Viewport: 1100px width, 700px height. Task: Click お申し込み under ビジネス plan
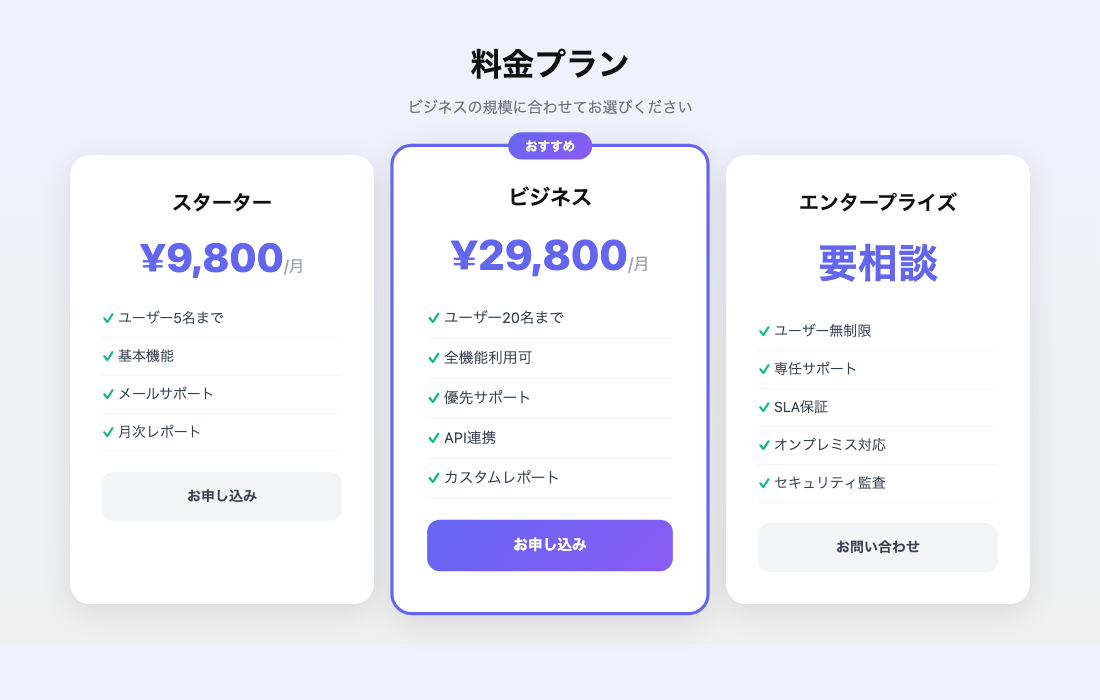pyautogui.click(x=550, y=545)
